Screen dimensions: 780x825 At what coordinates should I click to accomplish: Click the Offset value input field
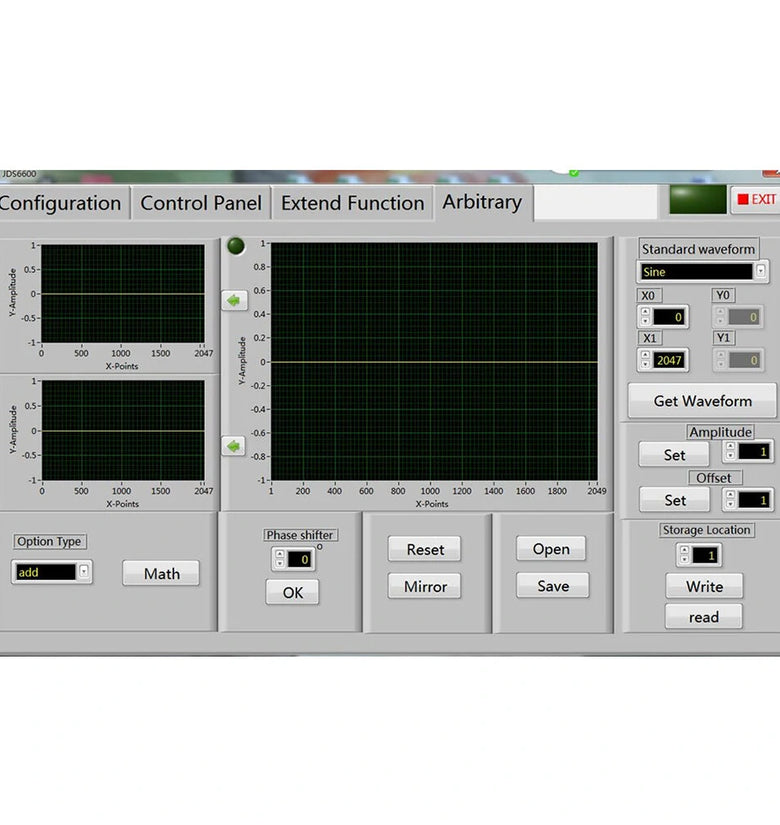click(x=755, y=499)
